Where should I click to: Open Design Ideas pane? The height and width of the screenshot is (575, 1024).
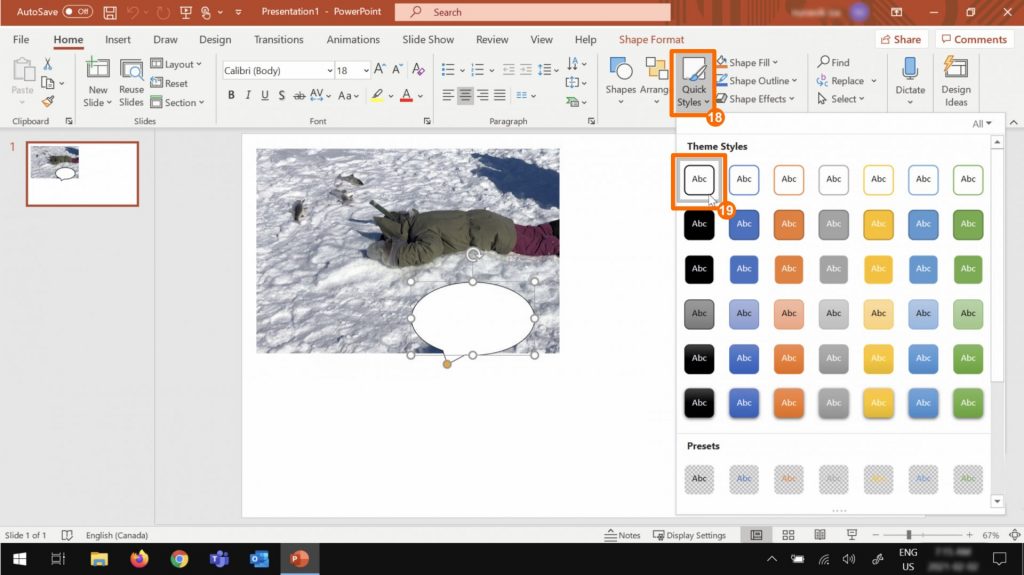(x=956, y=82)
